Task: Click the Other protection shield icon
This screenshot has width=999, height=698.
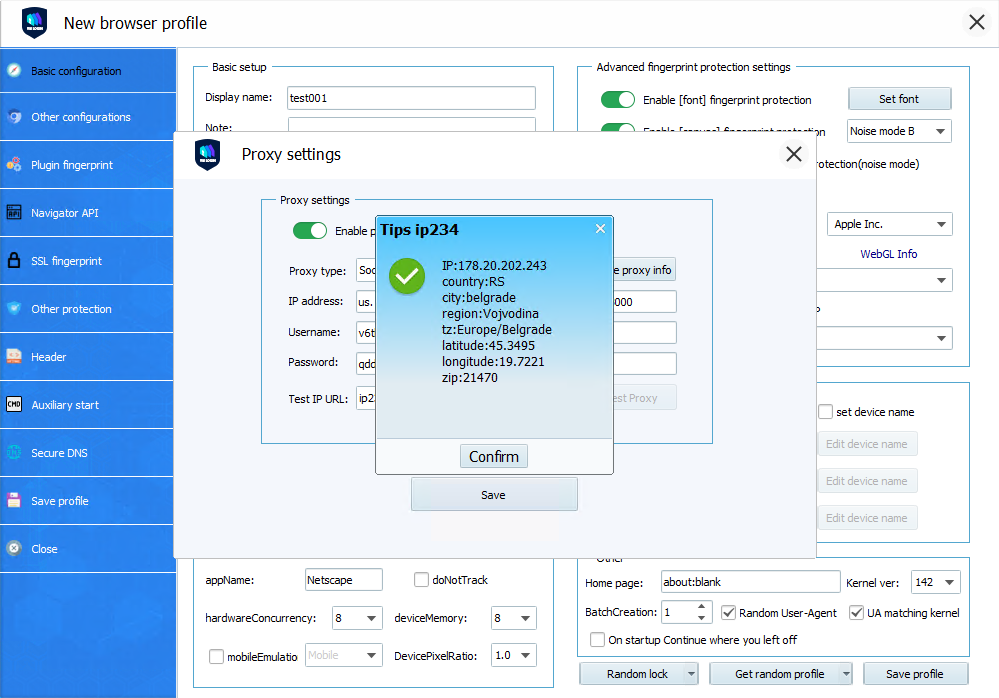Action: (x=14, y=309)
